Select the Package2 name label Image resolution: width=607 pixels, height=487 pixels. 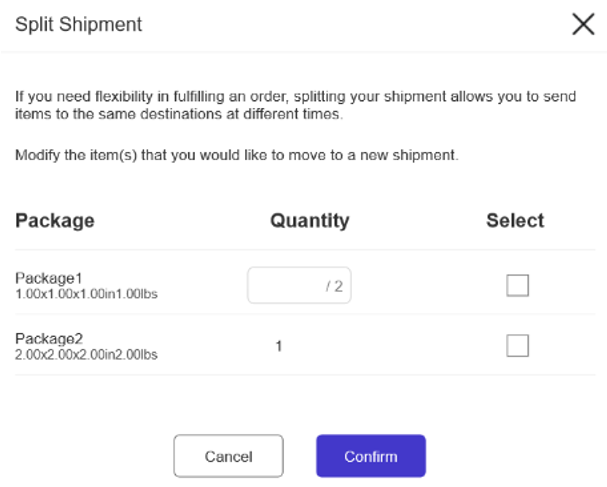coord(49,339)
